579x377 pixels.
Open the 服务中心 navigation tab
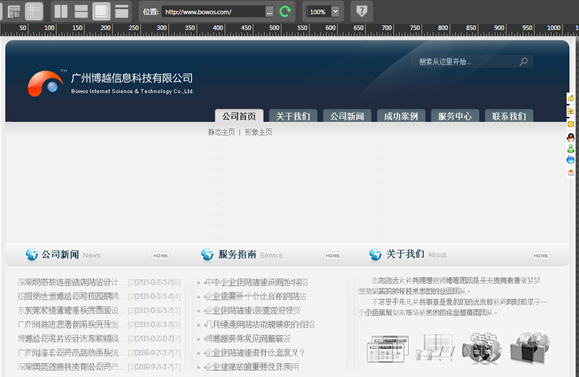tap(455, 116)
